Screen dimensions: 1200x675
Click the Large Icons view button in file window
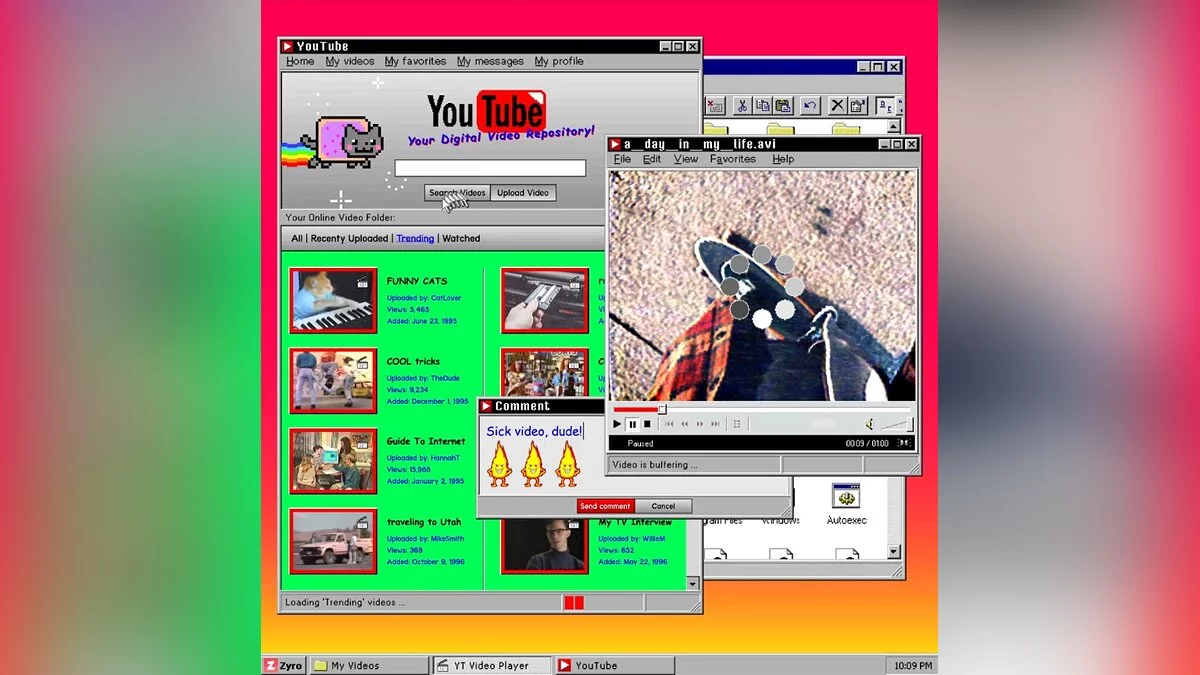coord(885,105)
